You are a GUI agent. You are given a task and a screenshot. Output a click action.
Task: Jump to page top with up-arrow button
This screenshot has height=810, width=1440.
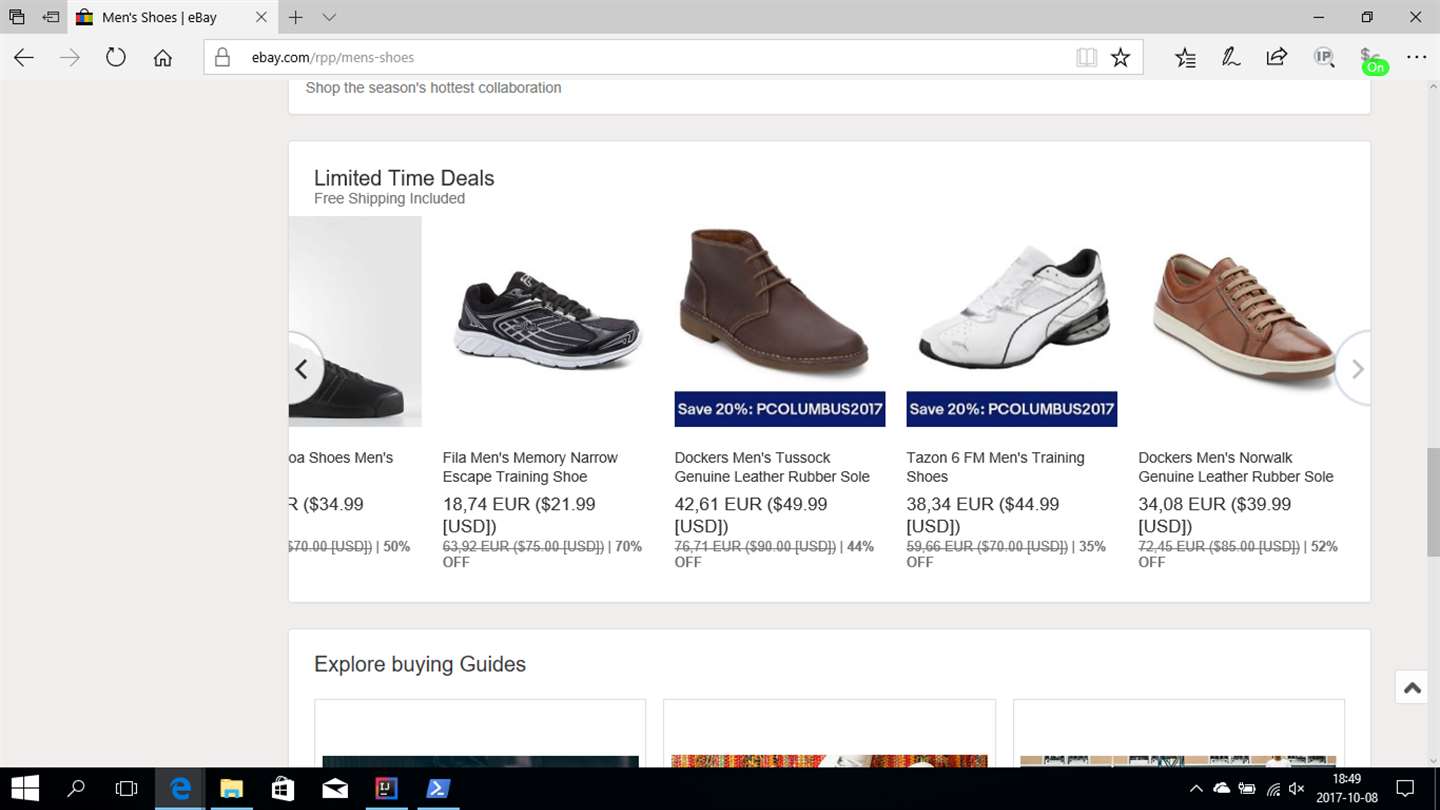(x=1412, y=687)
